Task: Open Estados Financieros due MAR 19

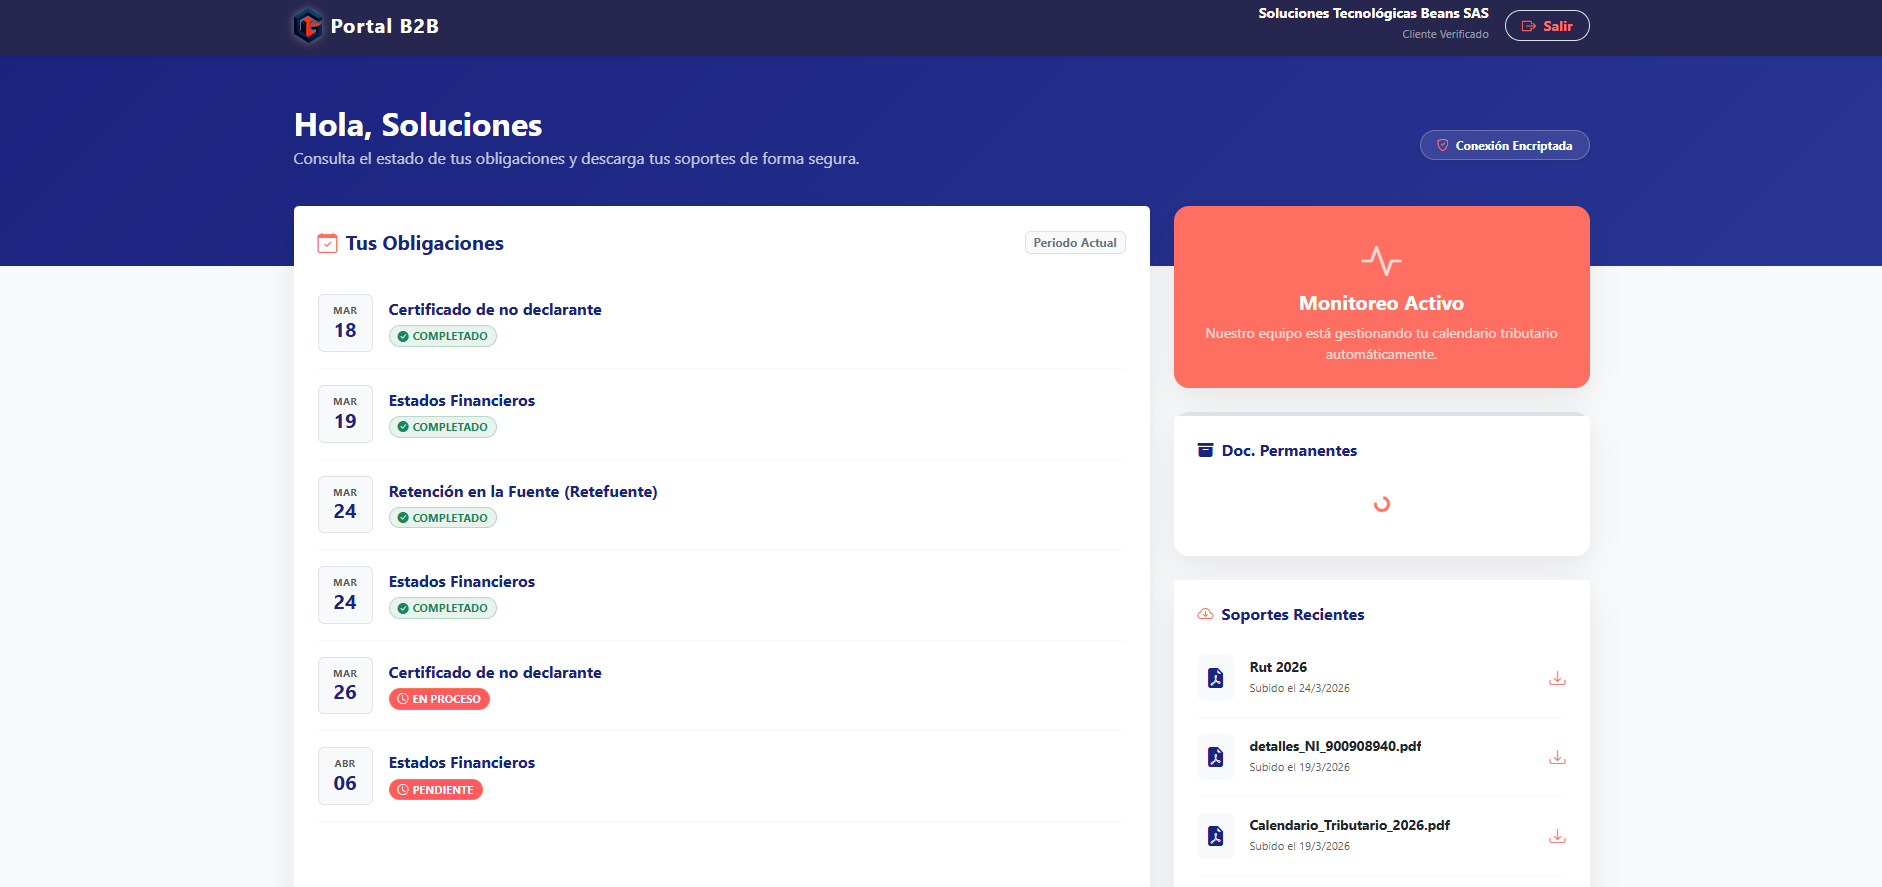Action: tap(462, 401)
